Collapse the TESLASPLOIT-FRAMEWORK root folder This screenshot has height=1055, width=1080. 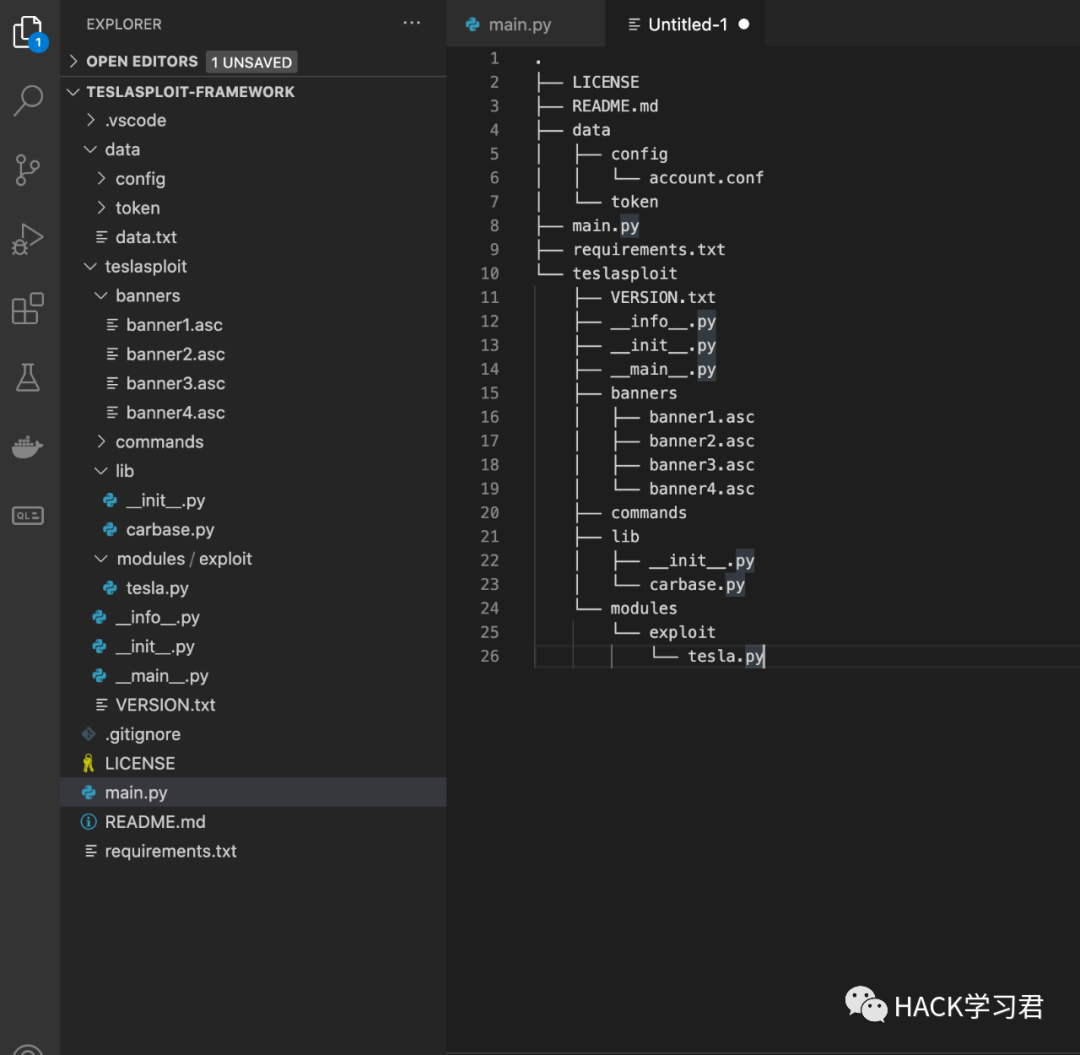click(x=73, y=92)
